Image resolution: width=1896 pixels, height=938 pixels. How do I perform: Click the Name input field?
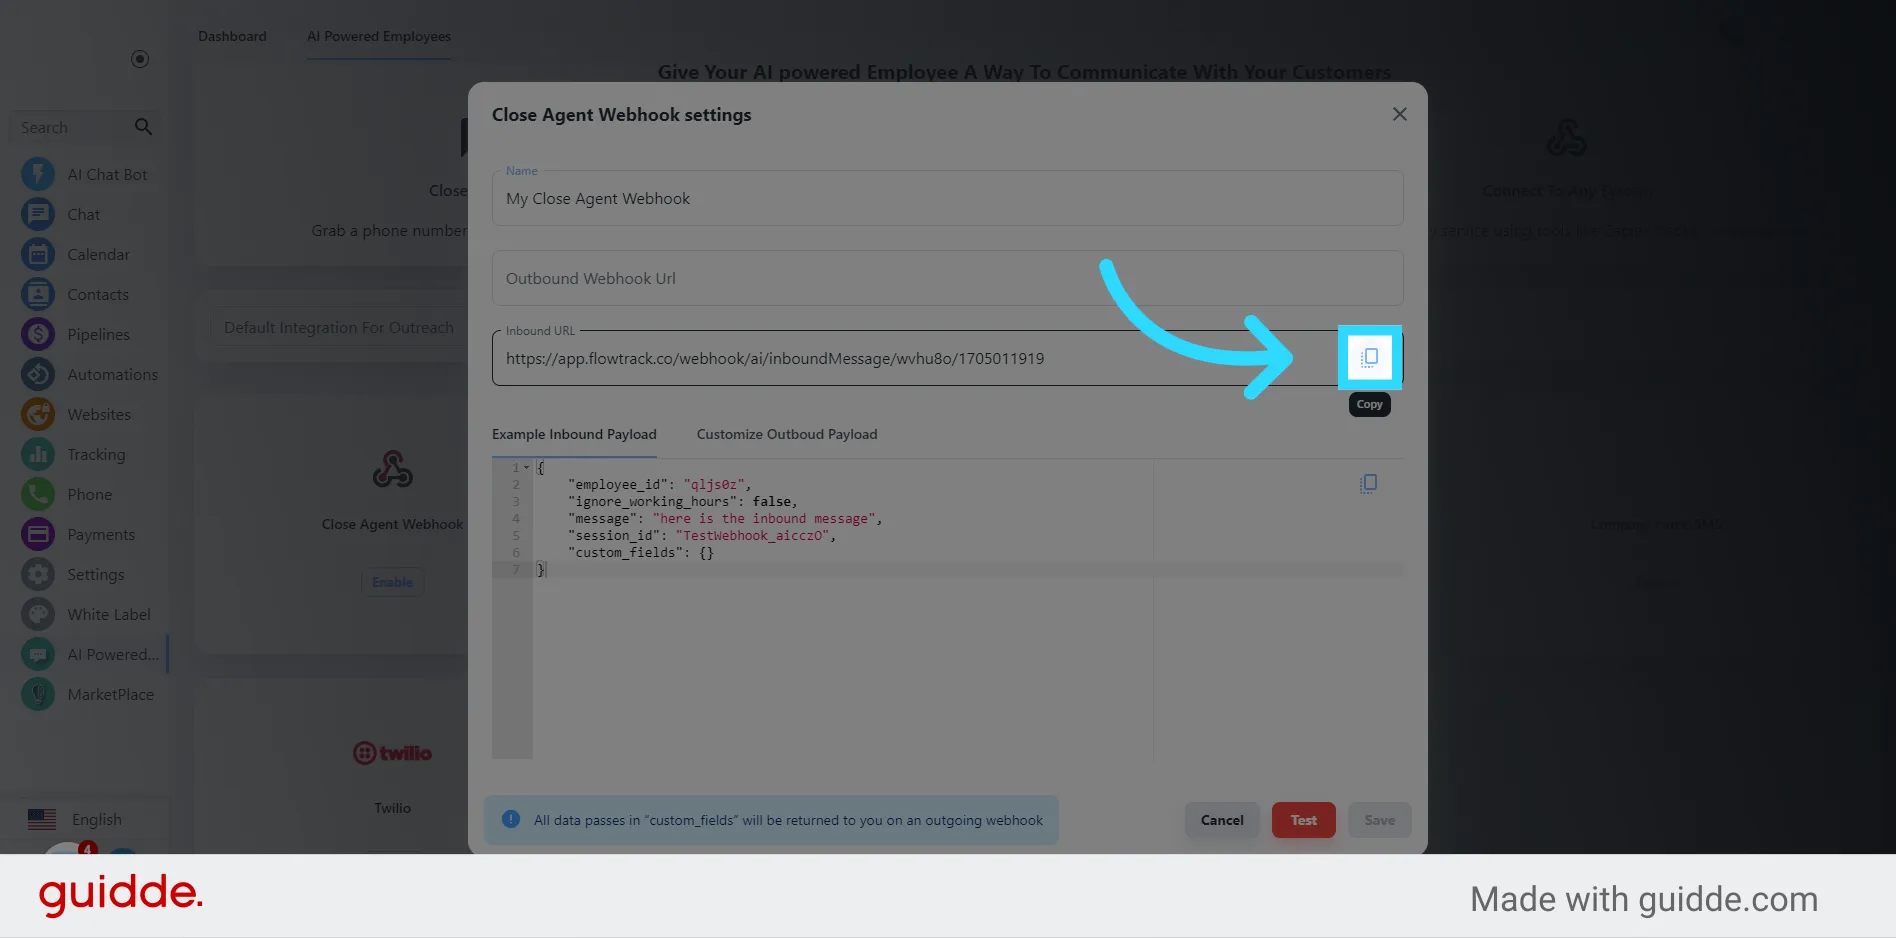click(947, 198)
